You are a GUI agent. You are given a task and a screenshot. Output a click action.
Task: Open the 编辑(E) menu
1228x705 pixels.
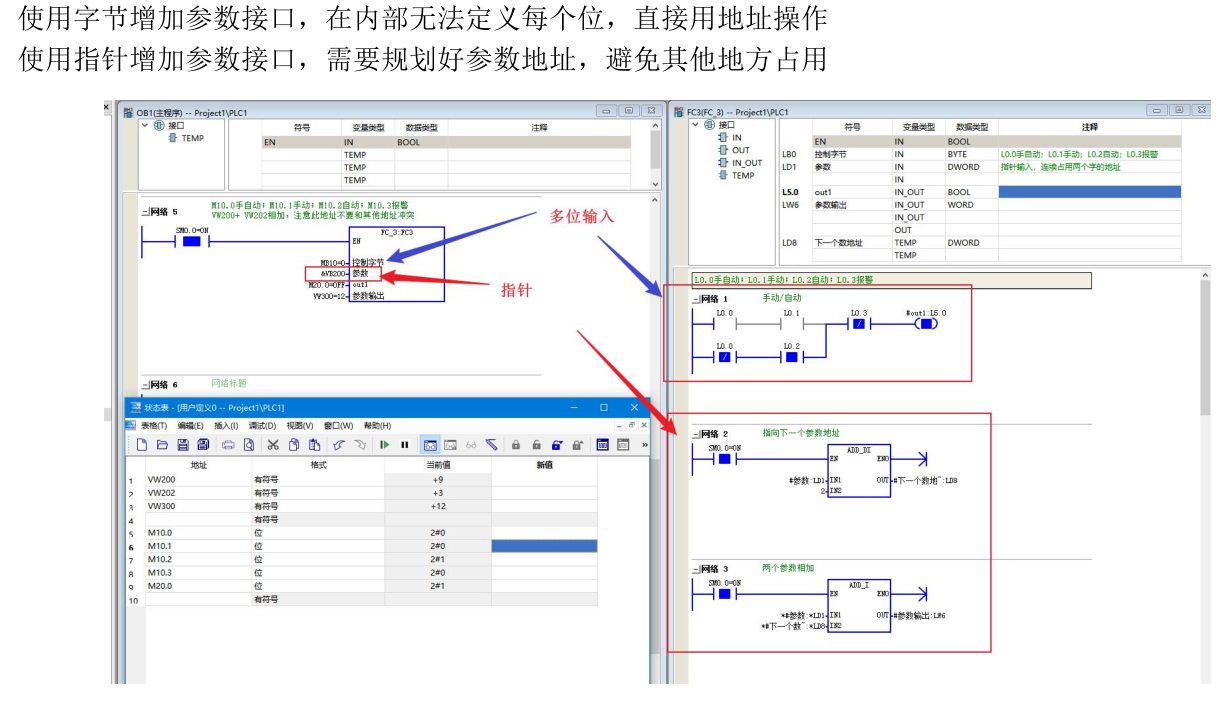pos(190,426)
